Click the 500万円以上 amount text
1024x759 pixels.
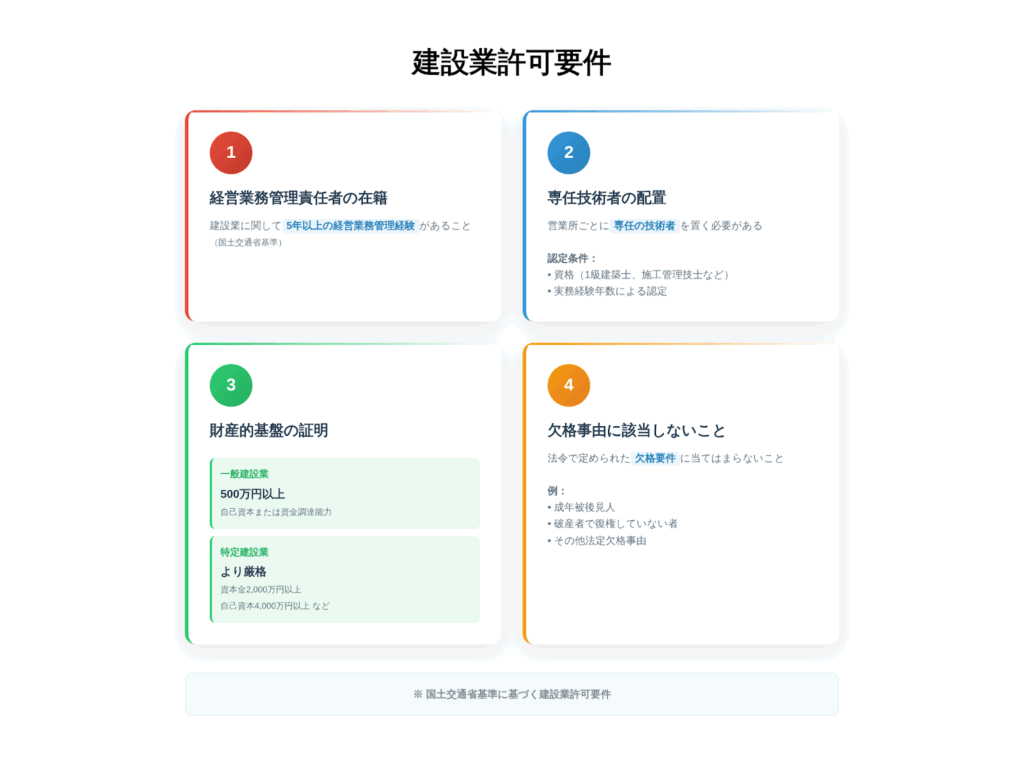[252, 494]
